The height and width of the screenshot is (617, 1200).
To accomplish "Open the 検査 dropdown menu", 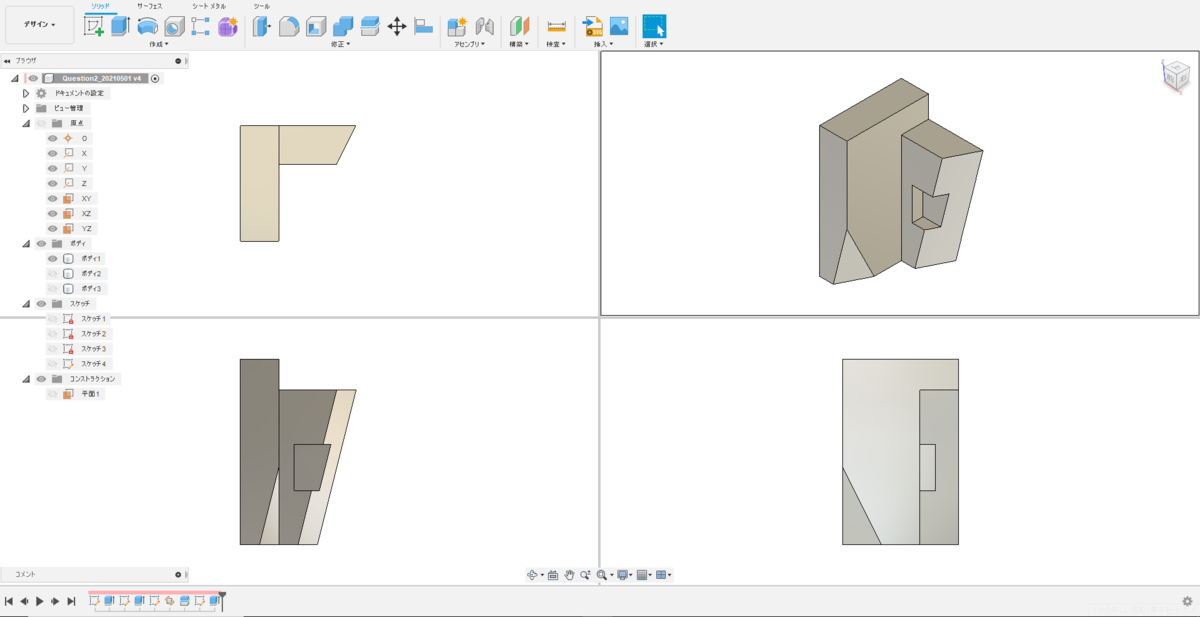I will click(x=556, y=44).
